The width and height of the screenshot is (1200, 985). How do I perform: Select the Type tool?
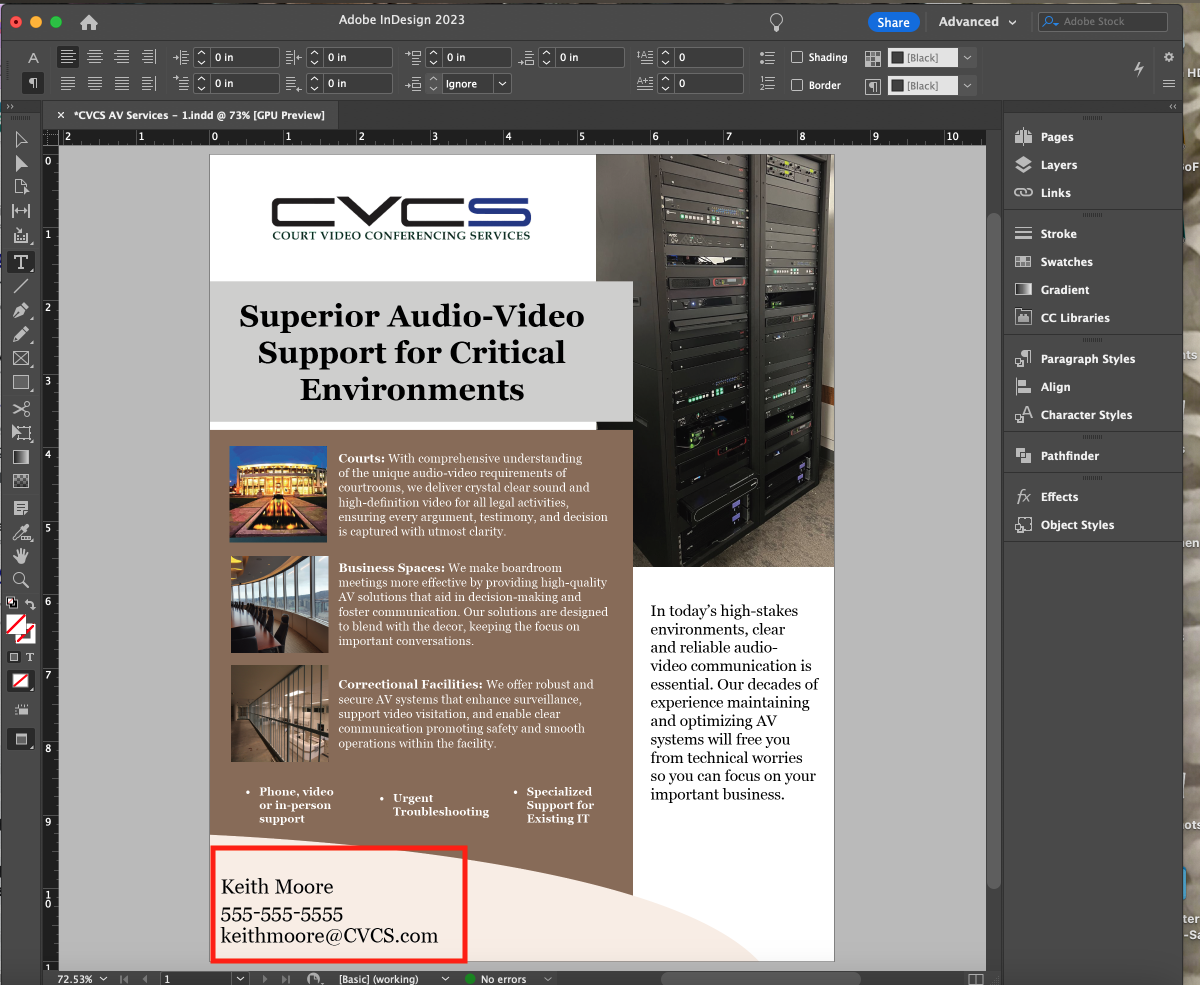click(x=21, y=262)
